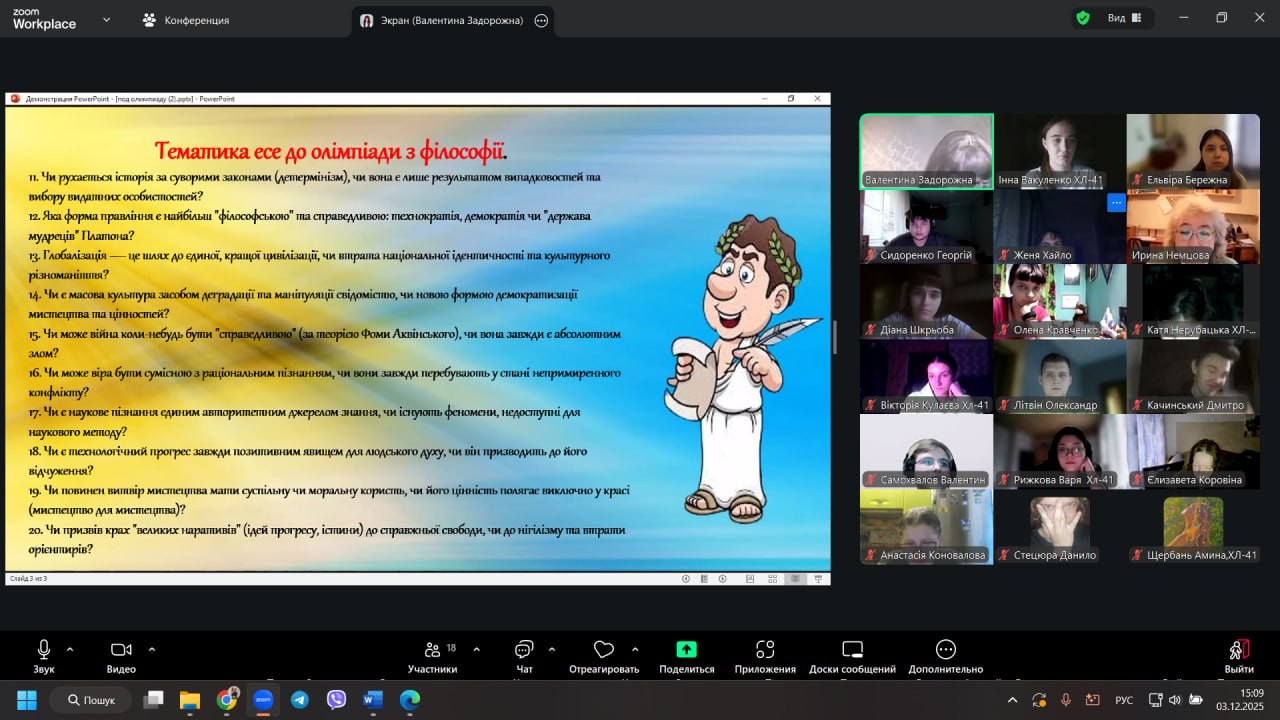The width and height of the screenshot is (1280, 720).
Task: Open Telegram from the Windows taskbar
Action: click(300, 700)
